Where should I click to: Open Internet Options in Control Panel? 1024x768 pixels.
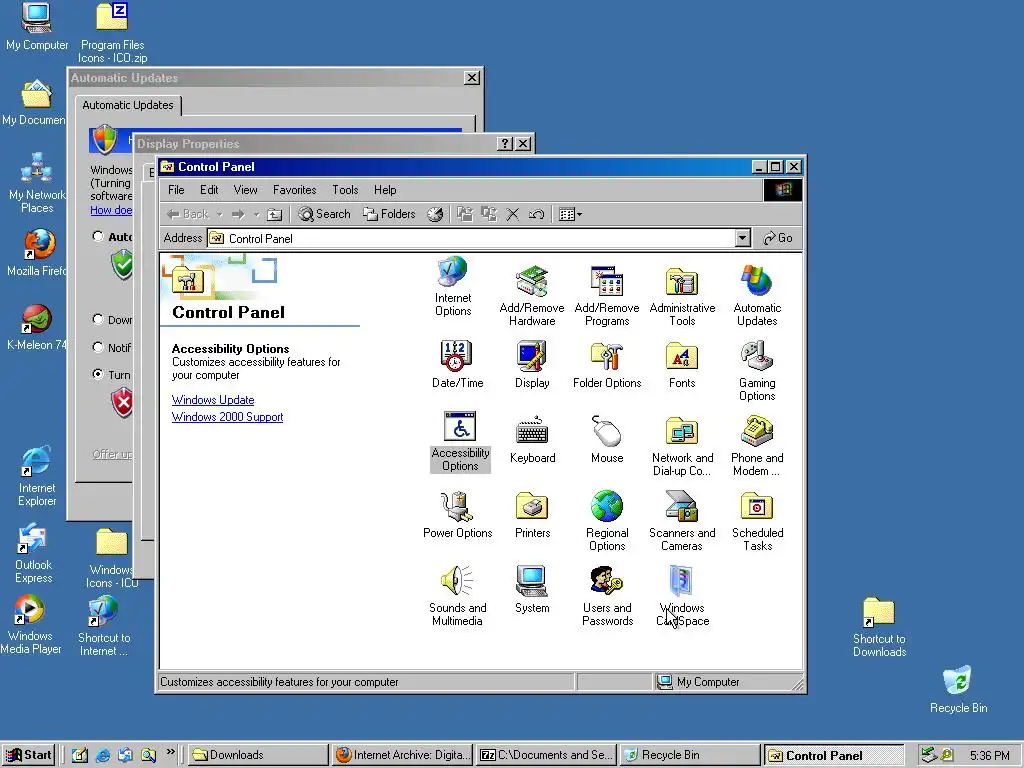(453, 286)
